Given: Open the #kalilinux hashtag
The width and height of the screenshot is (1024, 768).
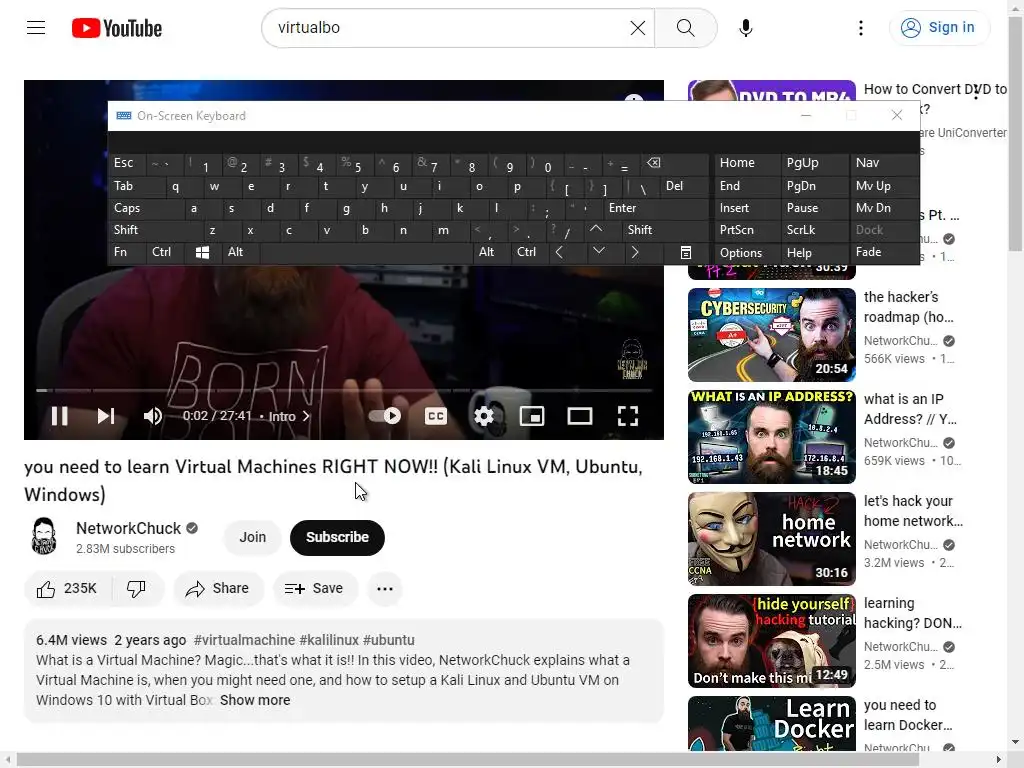Looking at the screenshot, I should (x=329, y=640).
